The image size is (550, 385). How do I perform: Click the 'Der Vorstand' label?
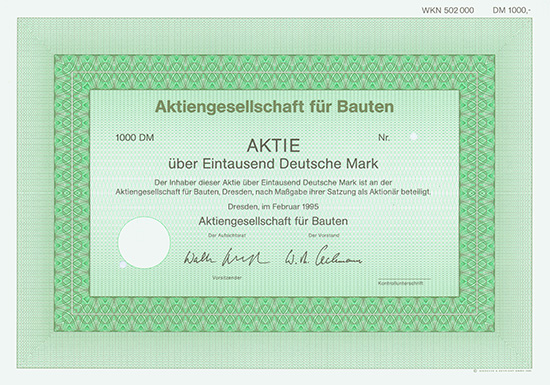(324, 236)
